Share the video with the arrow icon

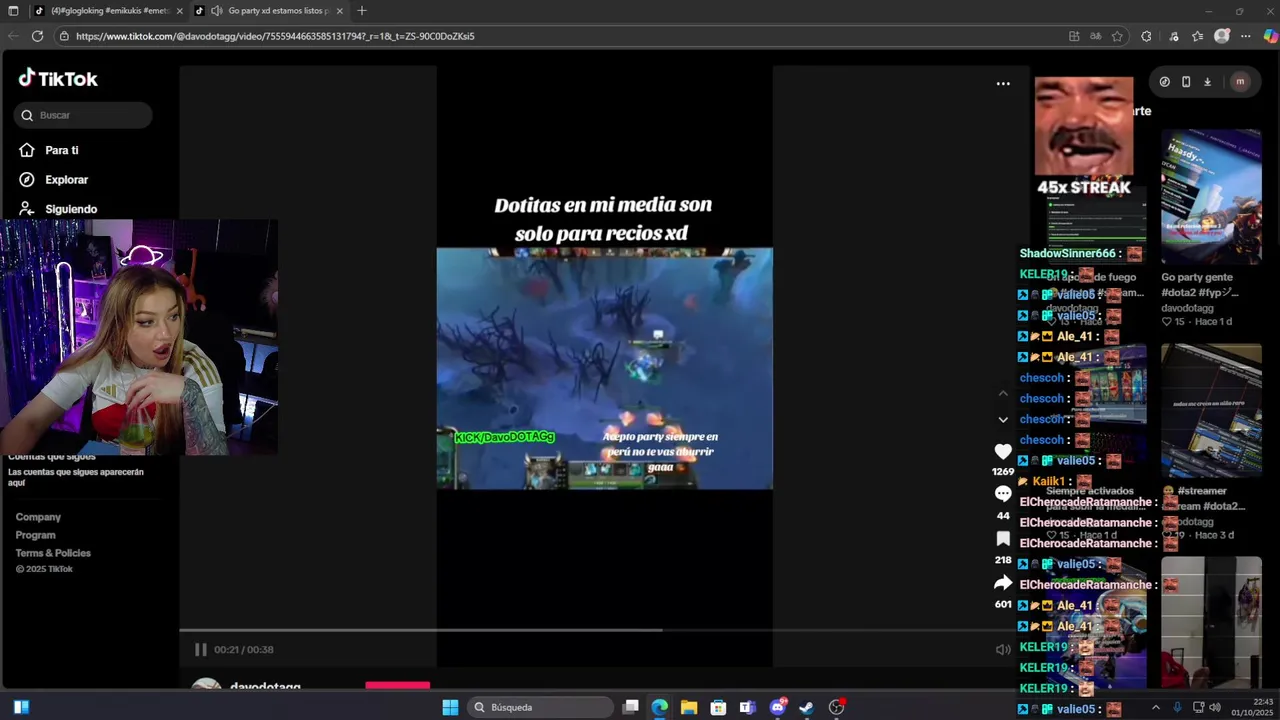pyautogui.click(x=1003, y=582)
